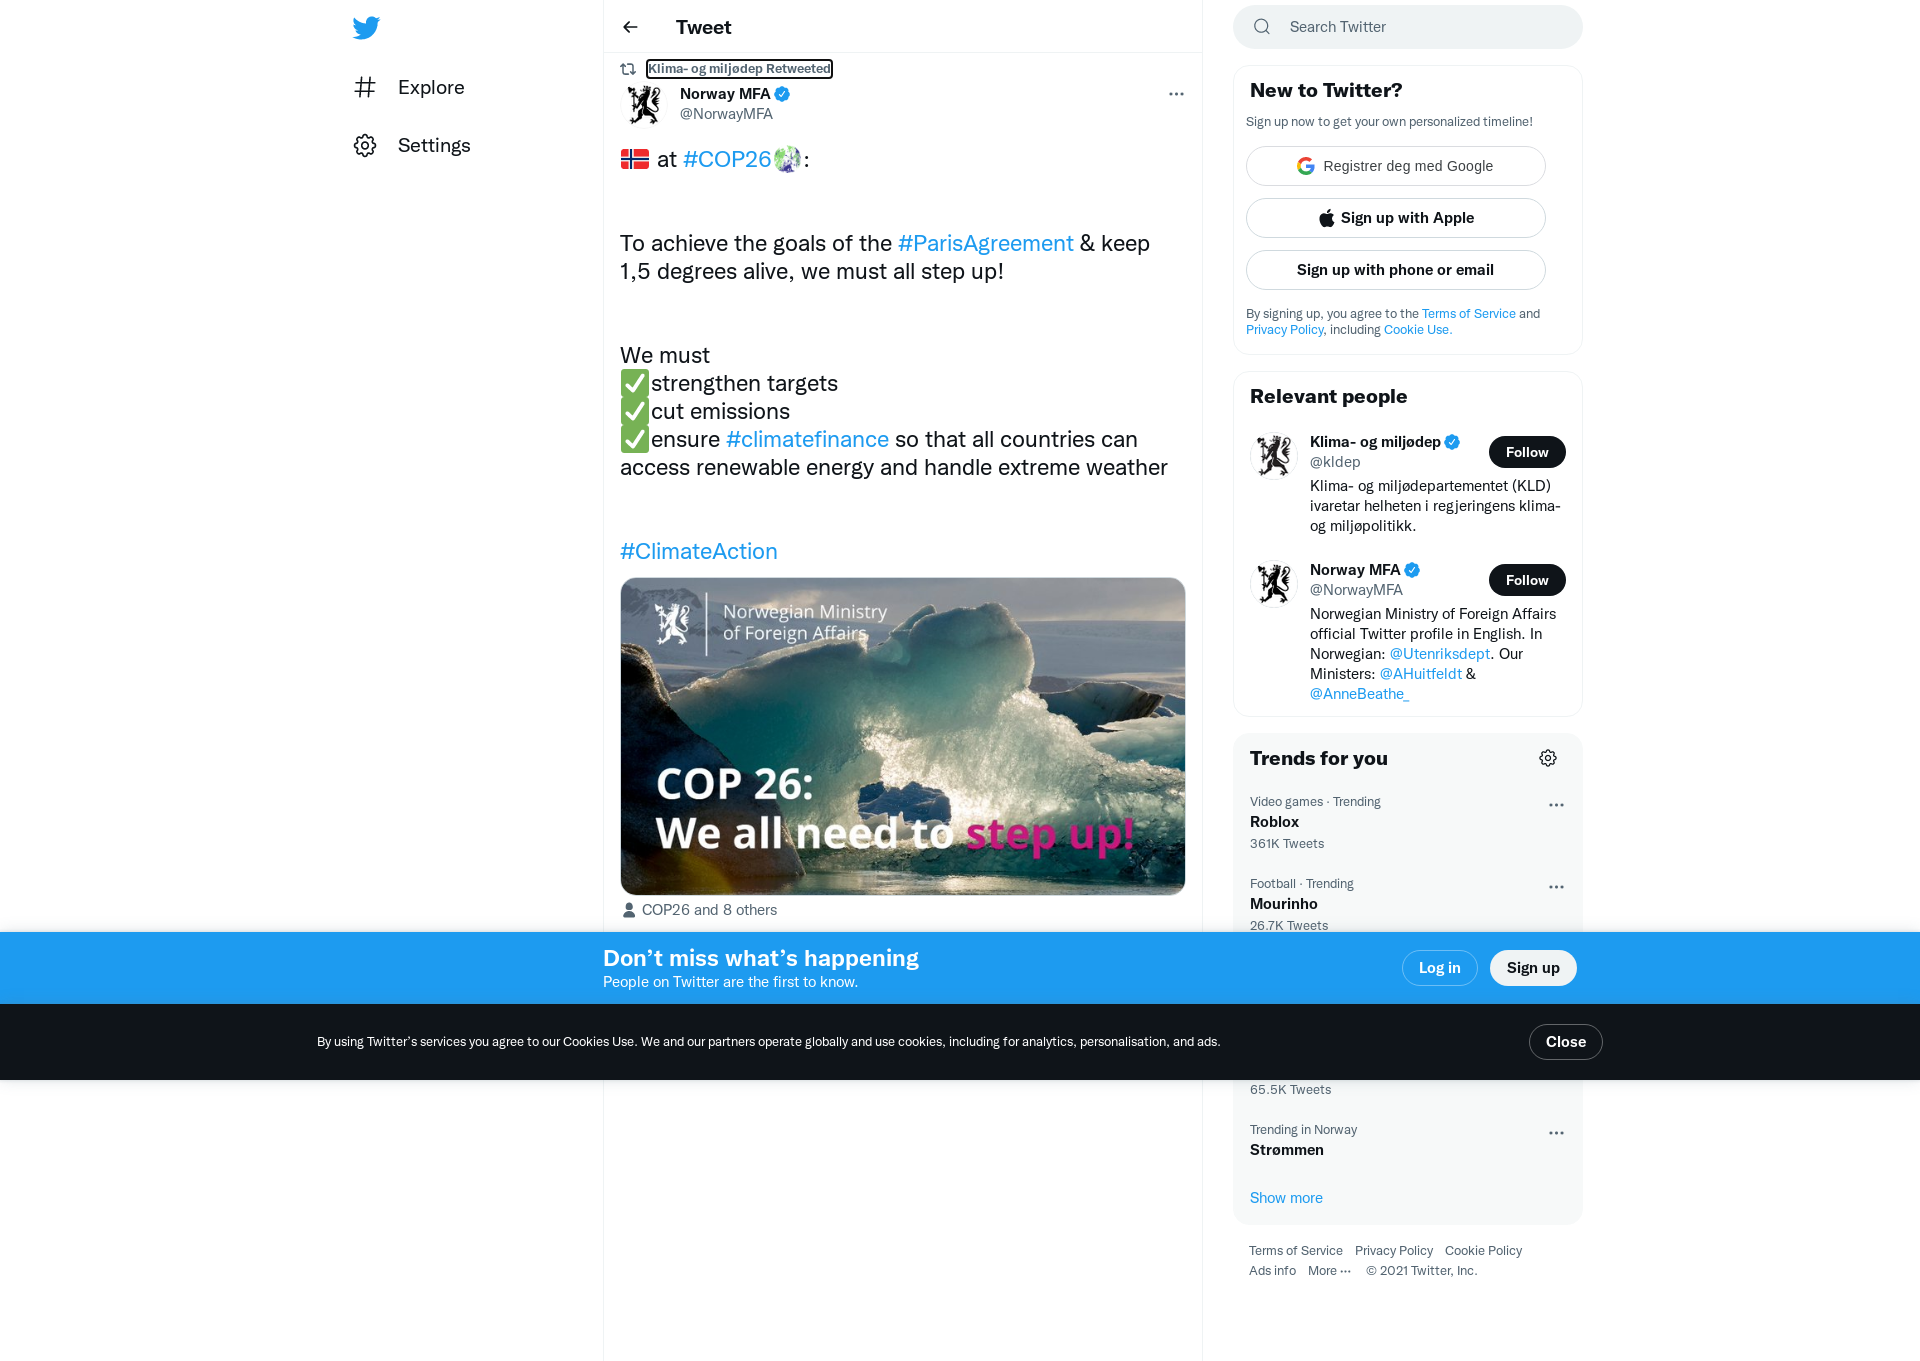Follow Norway MFA account
Viewport: 1920px width, 1361px height.
pyautogui.click(x=1527, y=580)
